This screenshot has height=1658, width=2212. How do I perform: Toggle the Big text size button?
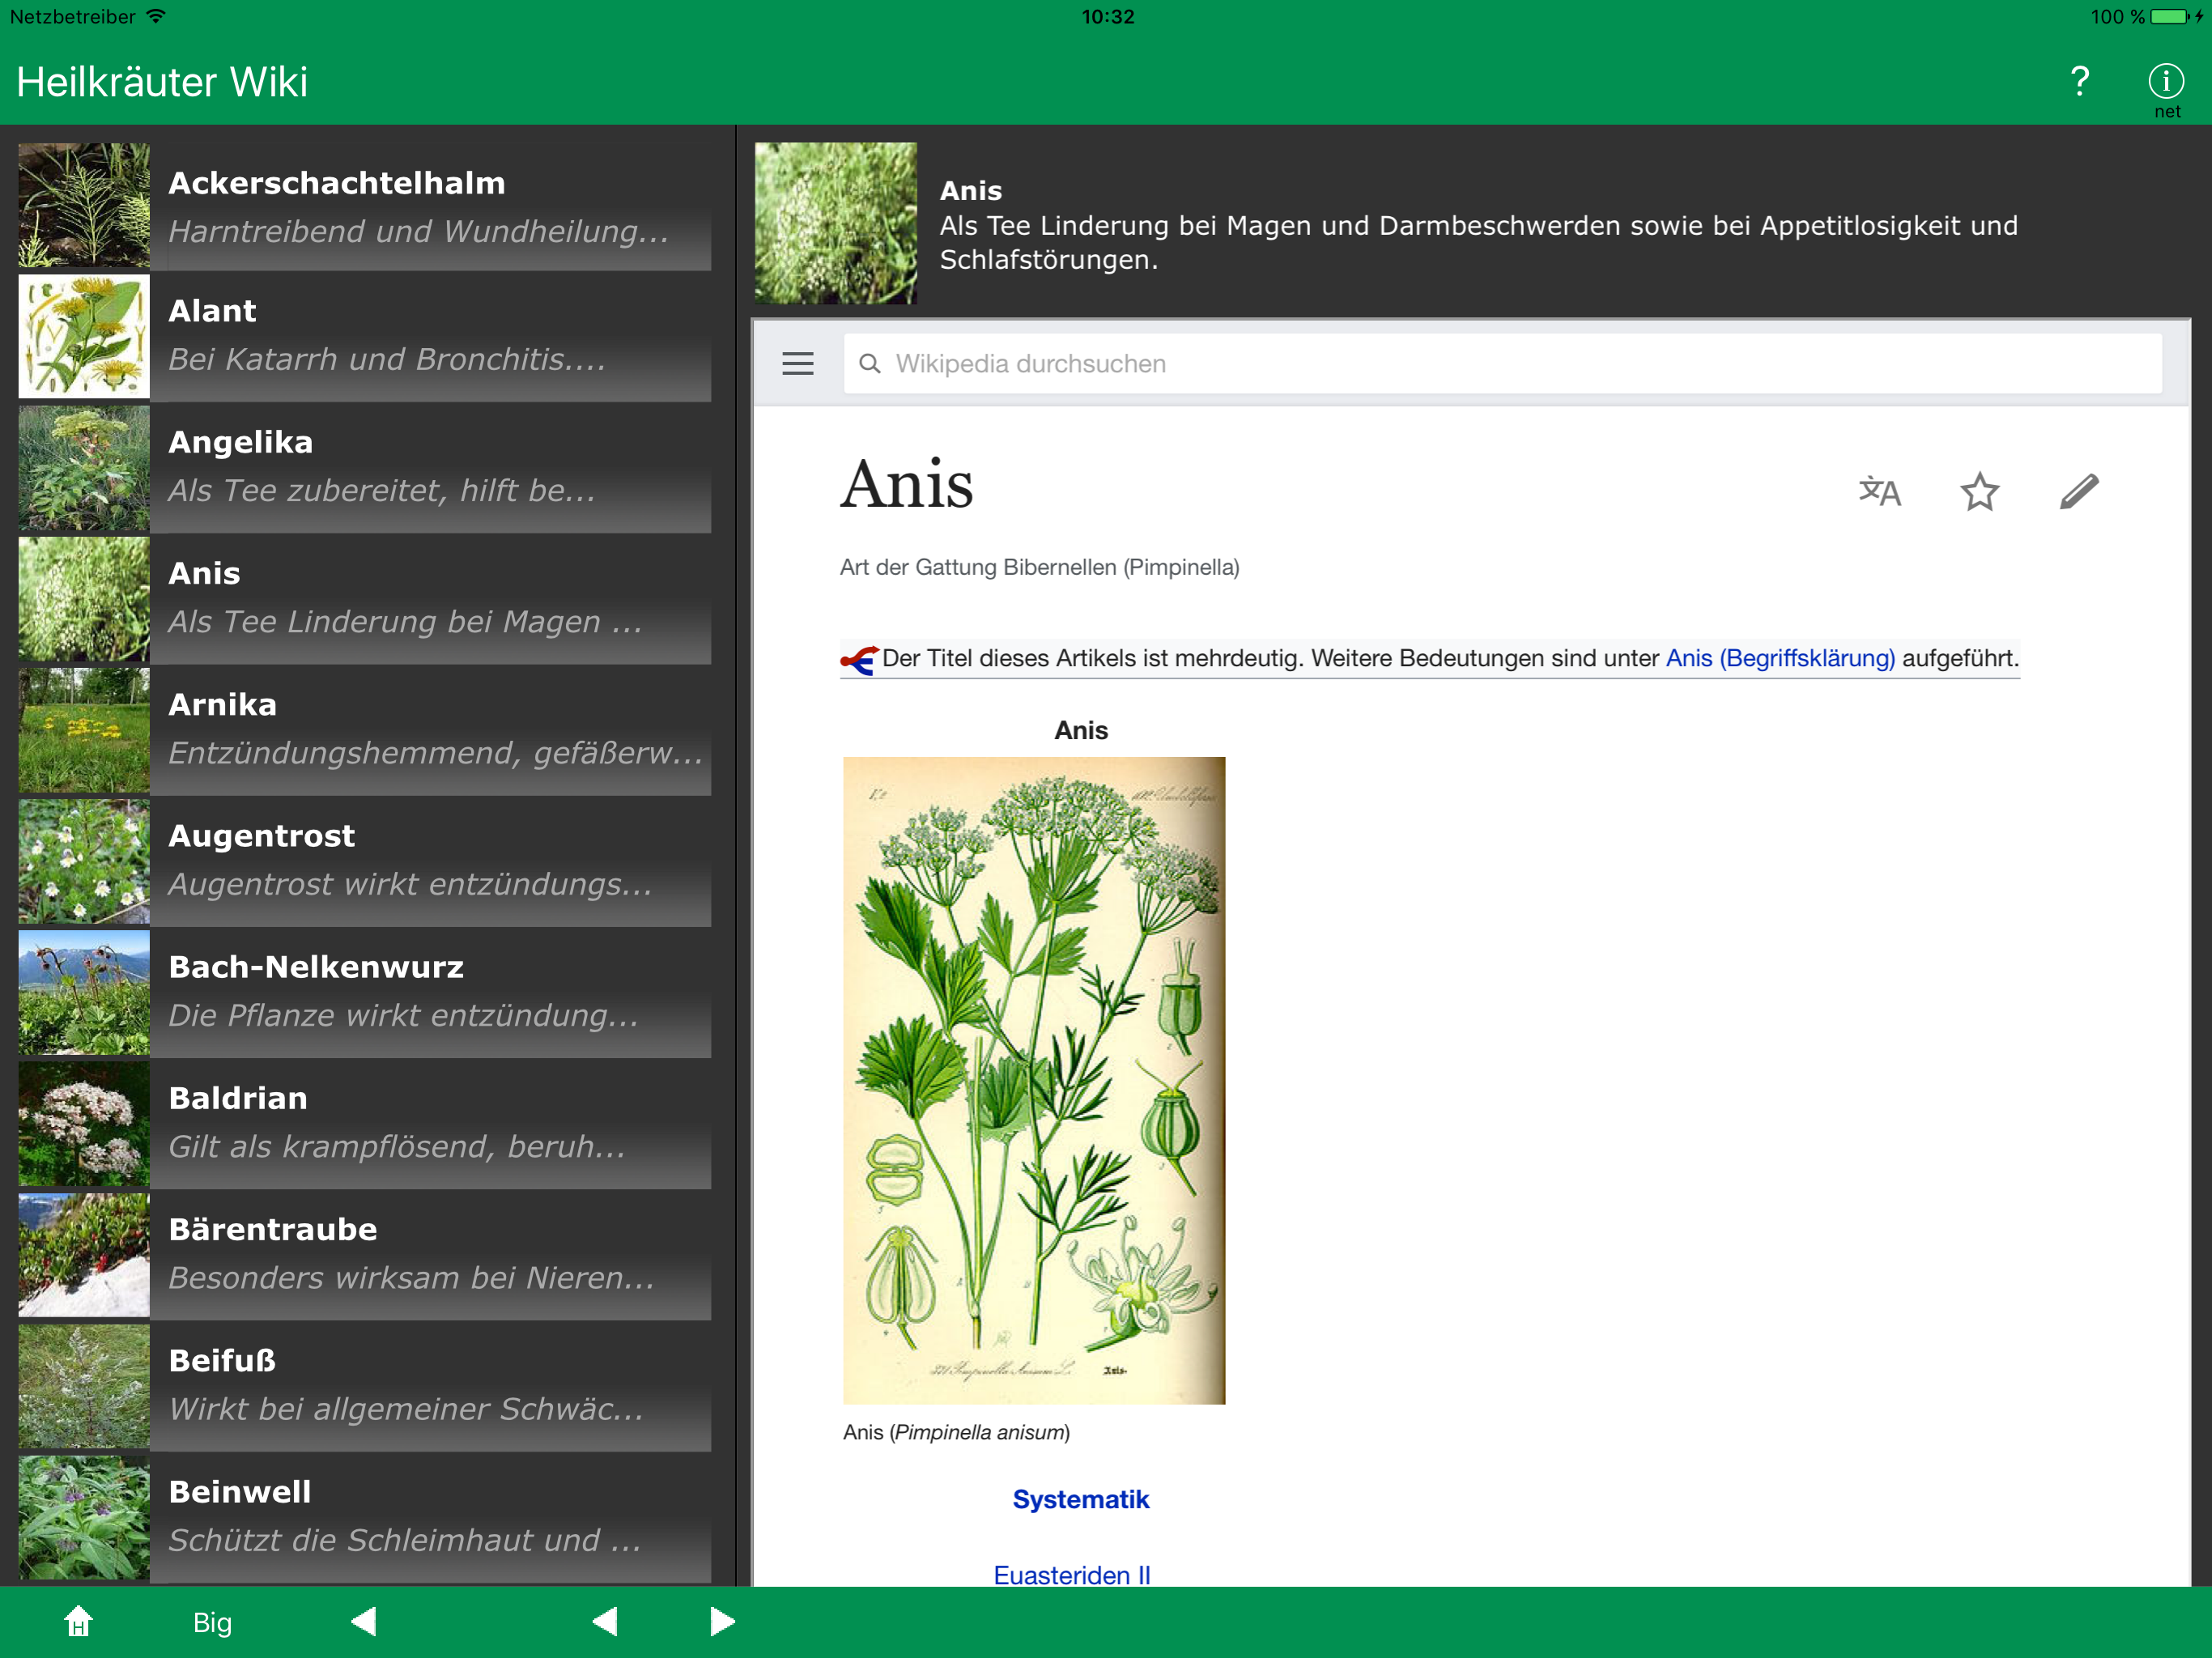point(212,1621)
